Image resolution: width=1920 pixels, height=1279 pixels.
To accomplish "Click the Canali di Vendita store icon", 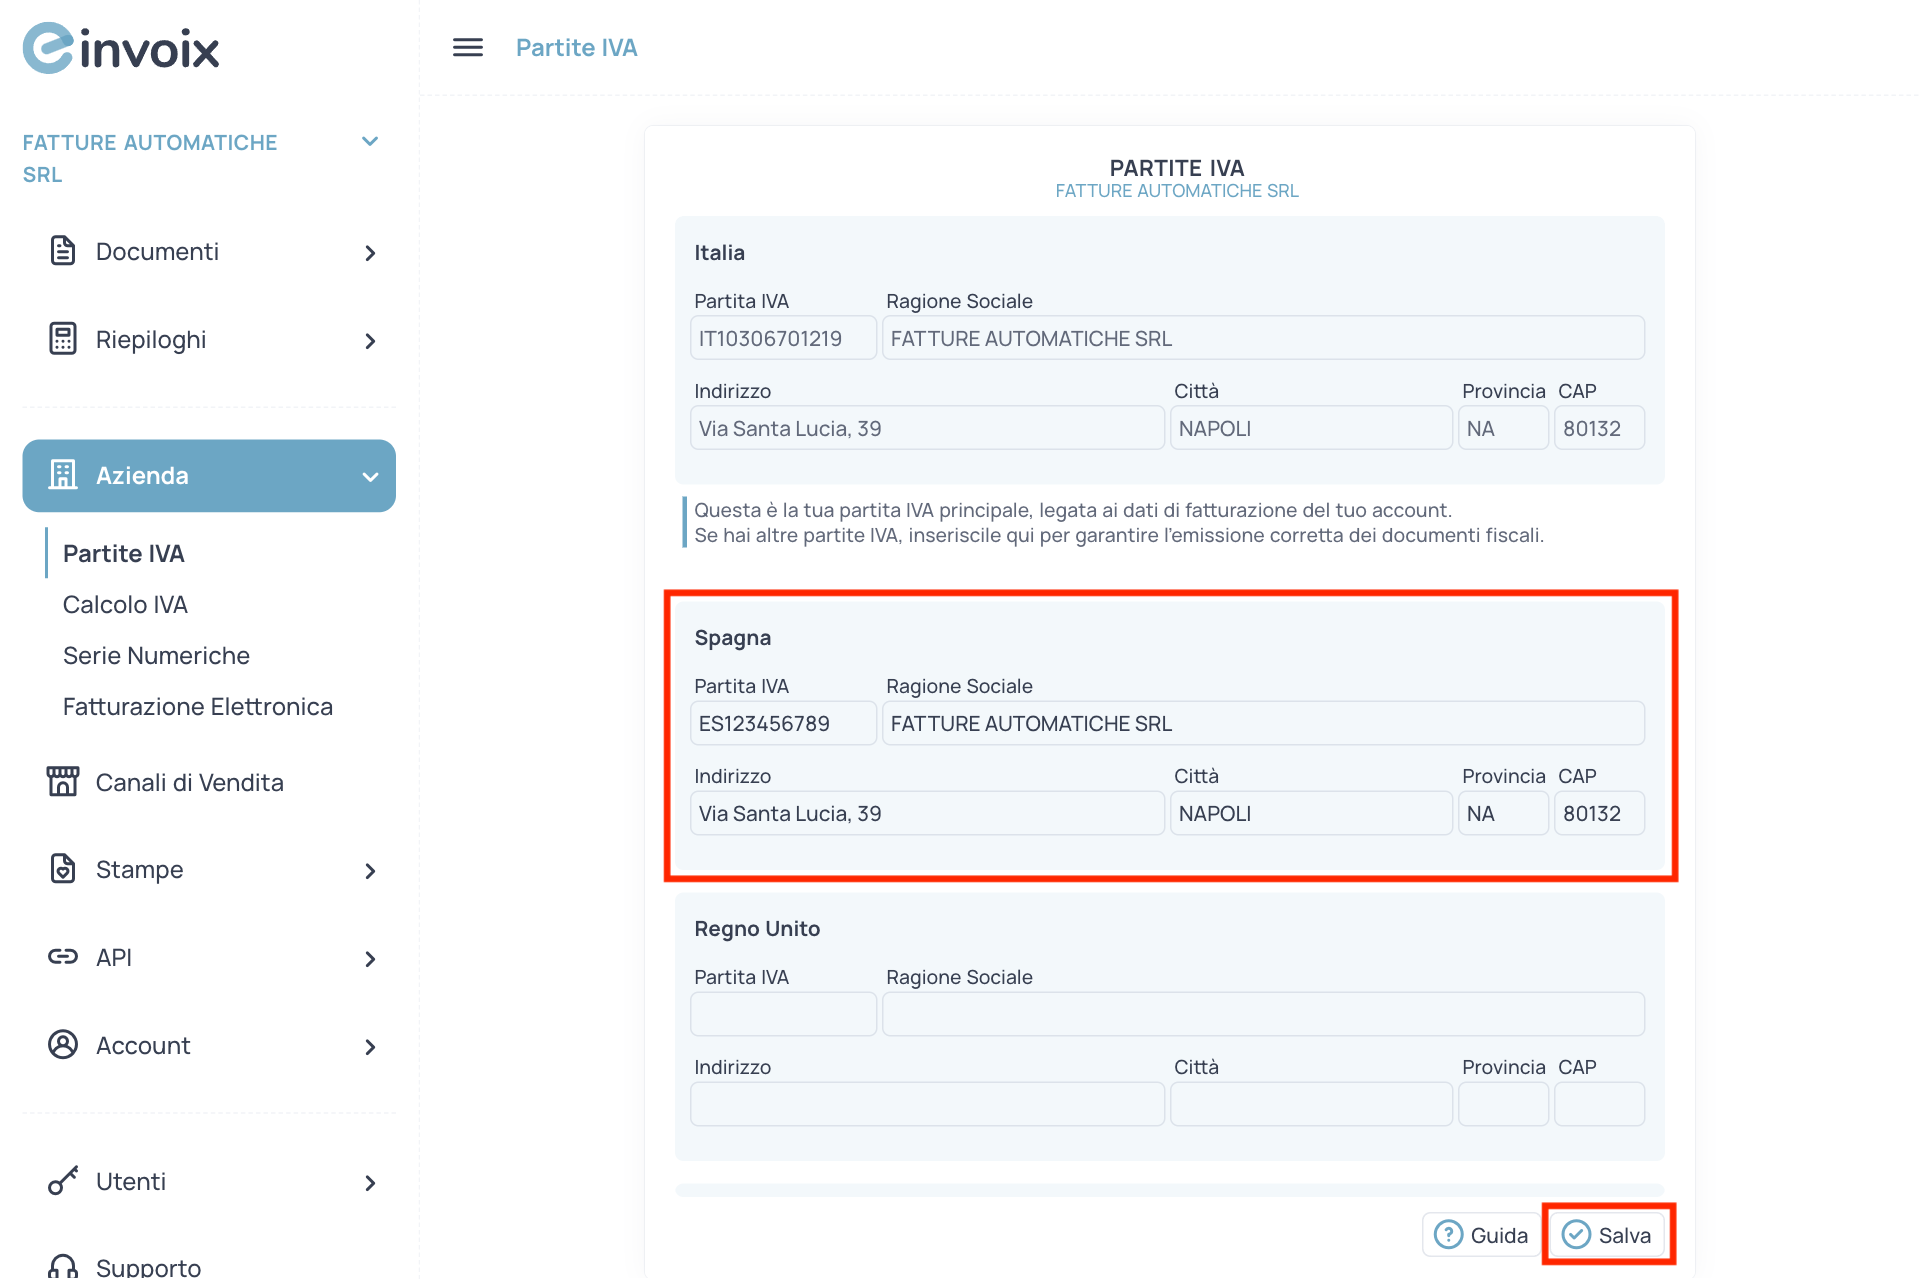I will 62,781.
